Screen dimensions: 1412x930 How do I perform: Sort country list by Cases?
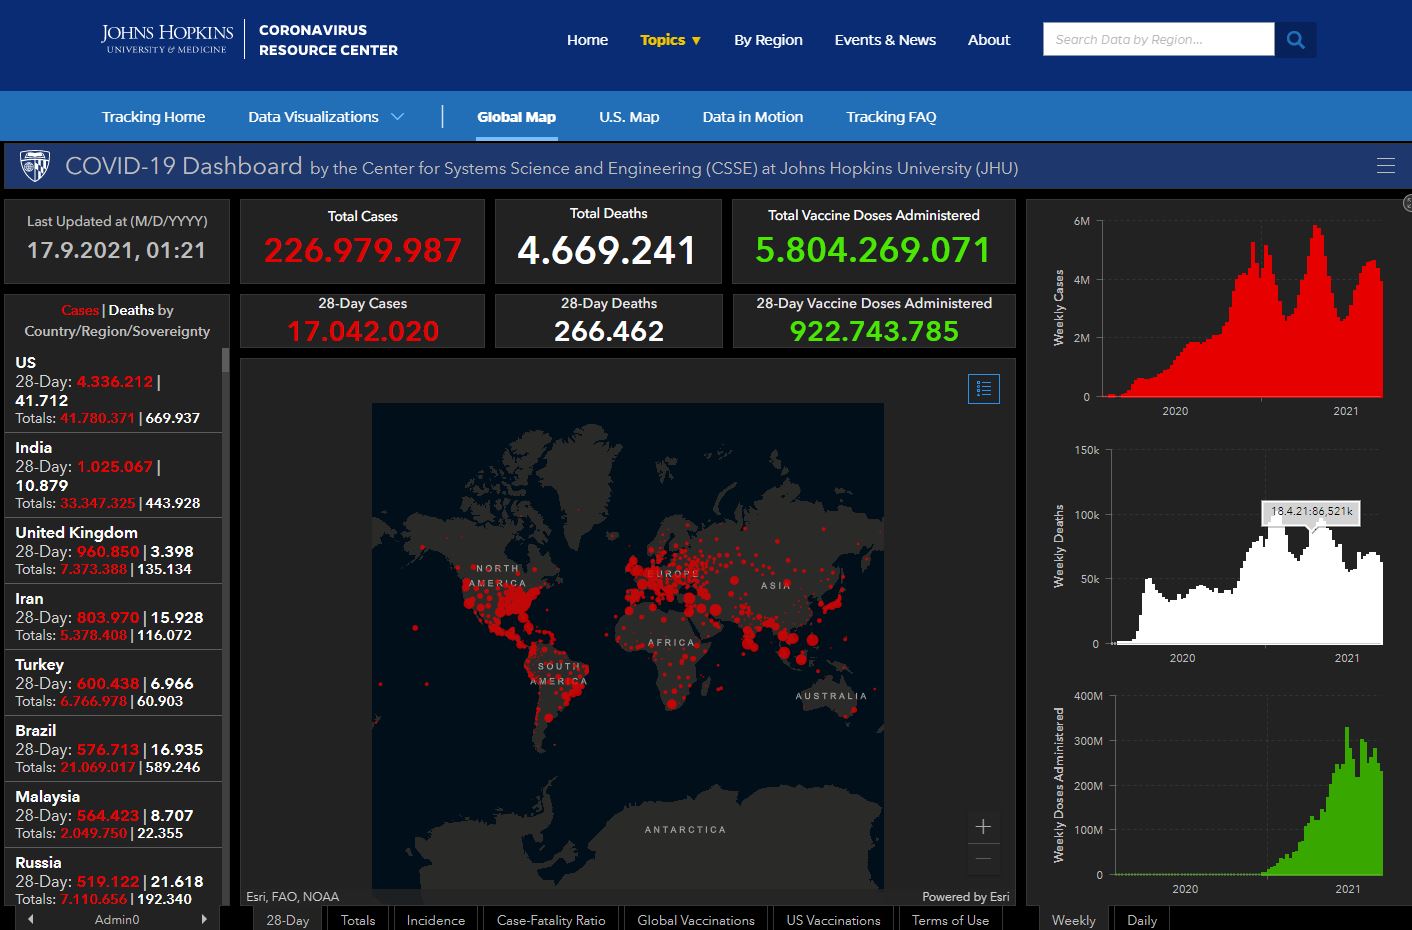pos(80,310)
